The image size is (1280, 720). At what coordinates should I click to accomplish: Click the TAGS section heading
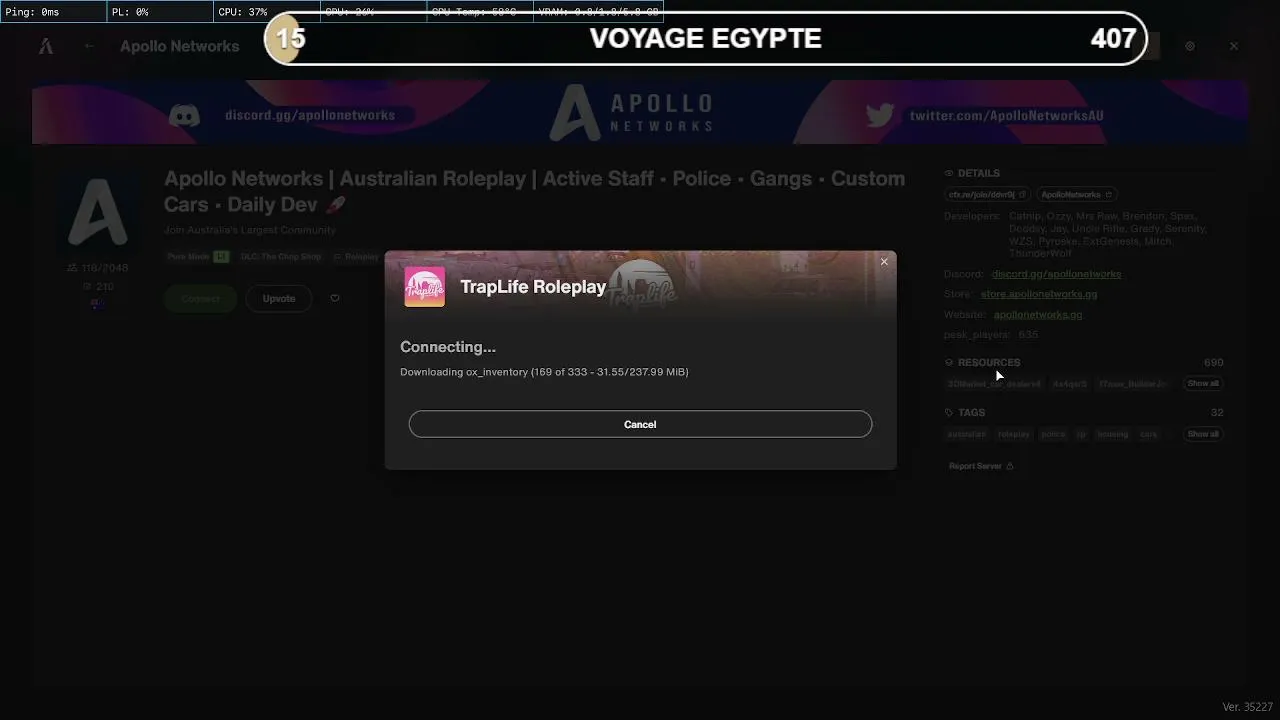(x=971, y=412)
